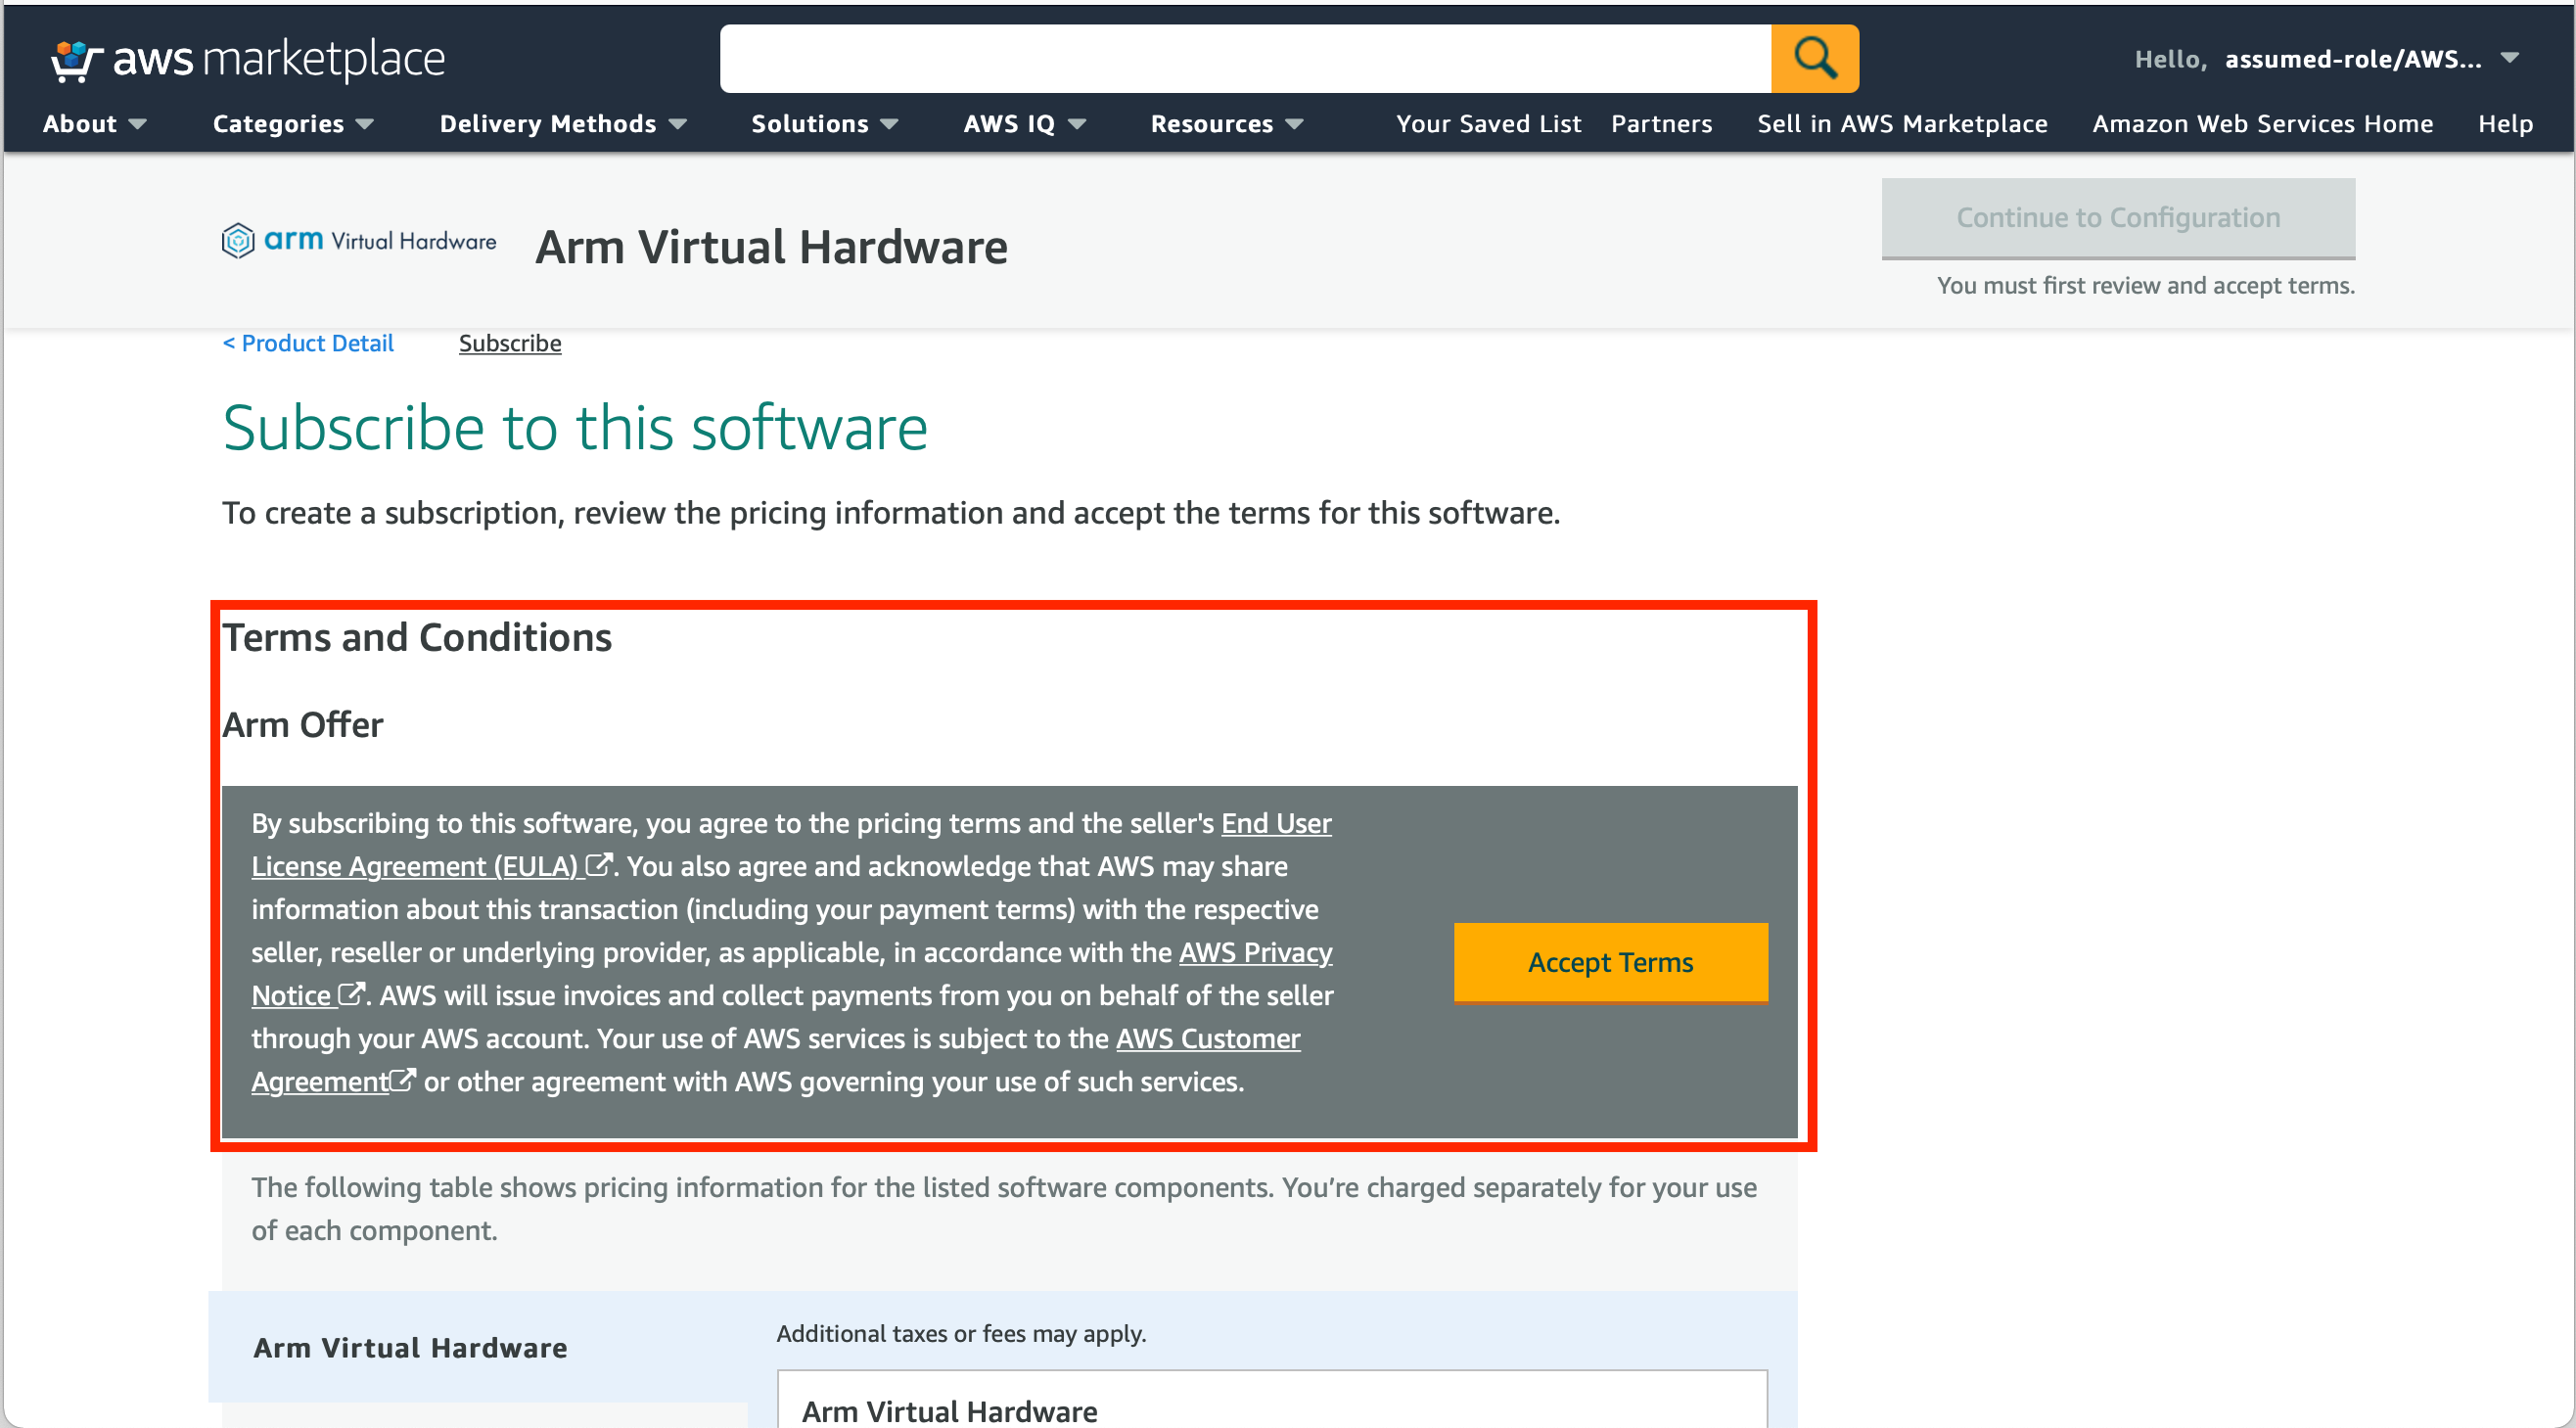
Task: Open Your Saved List
Action: pyautogui.click(x=1488, y=124)
